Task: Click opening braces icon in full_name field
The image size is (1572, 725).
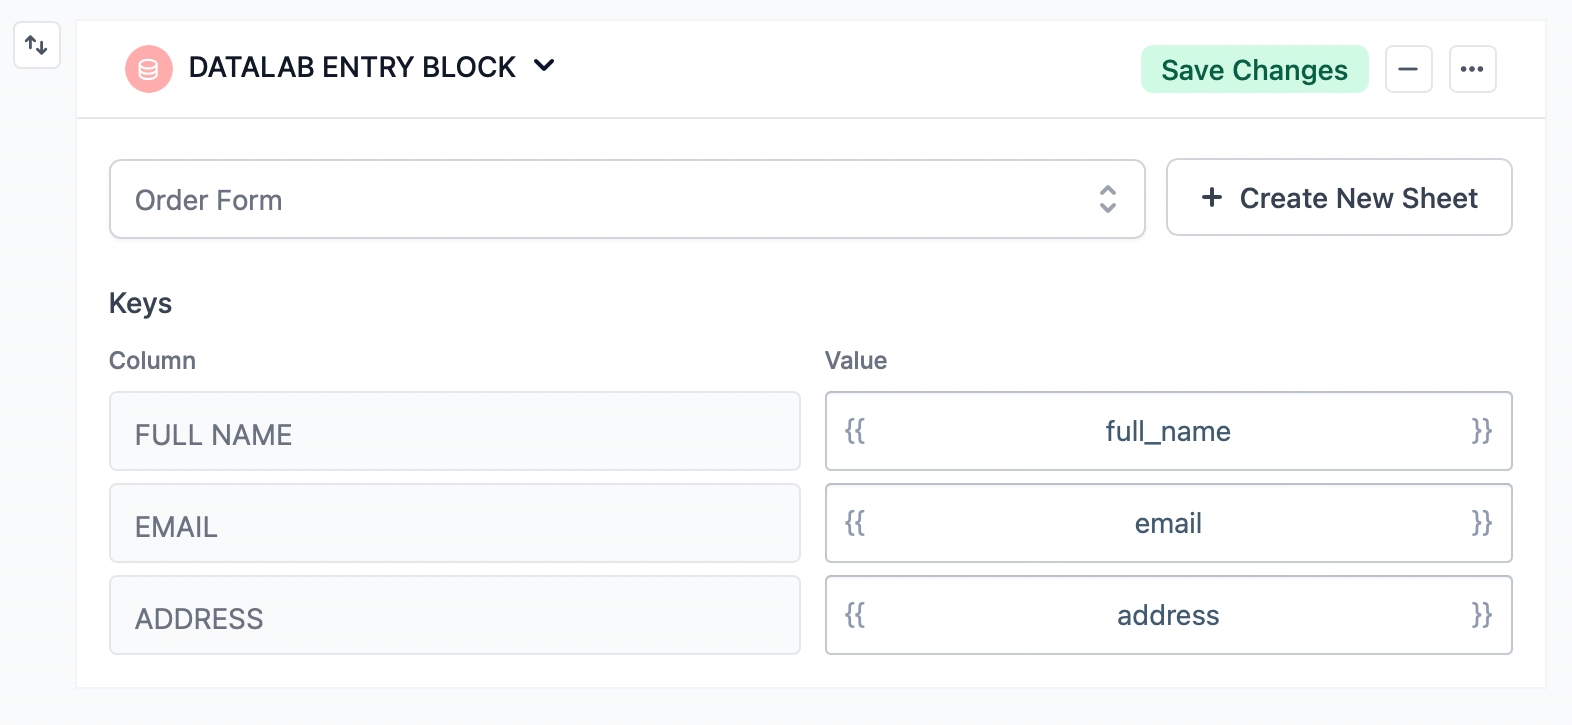Action: 855,431
